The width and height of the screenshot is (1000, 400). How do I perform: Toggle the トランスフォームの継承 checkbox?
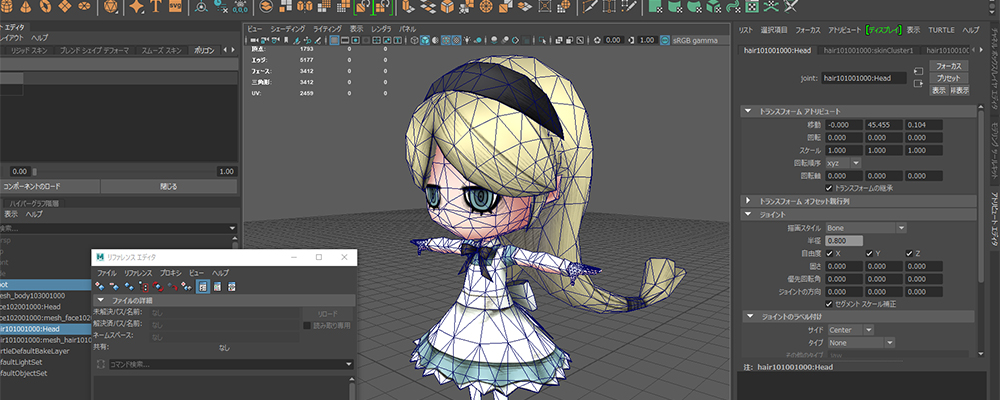coord(829,187)
